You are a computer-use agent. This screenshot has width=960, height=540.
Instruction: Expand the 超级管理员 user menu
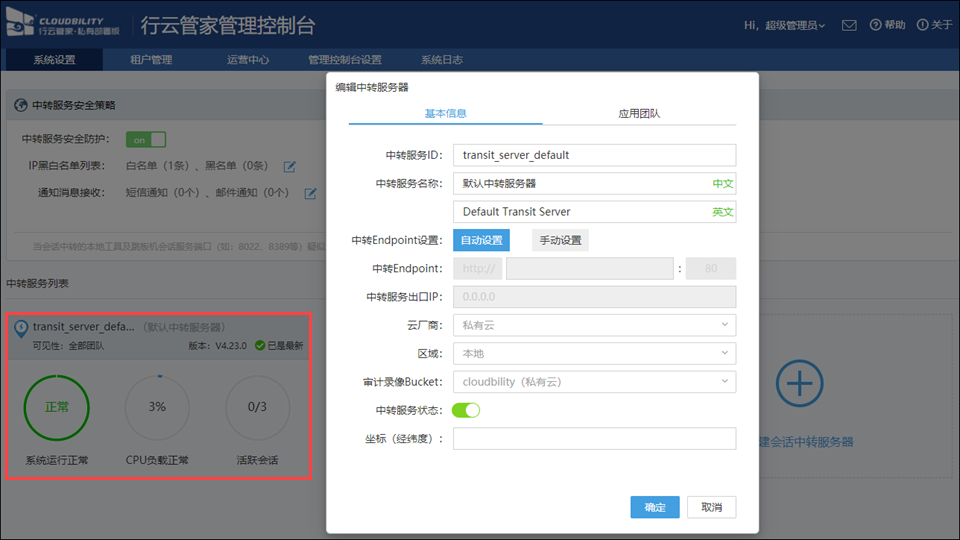pyautogui.click(x=795, y=25)
